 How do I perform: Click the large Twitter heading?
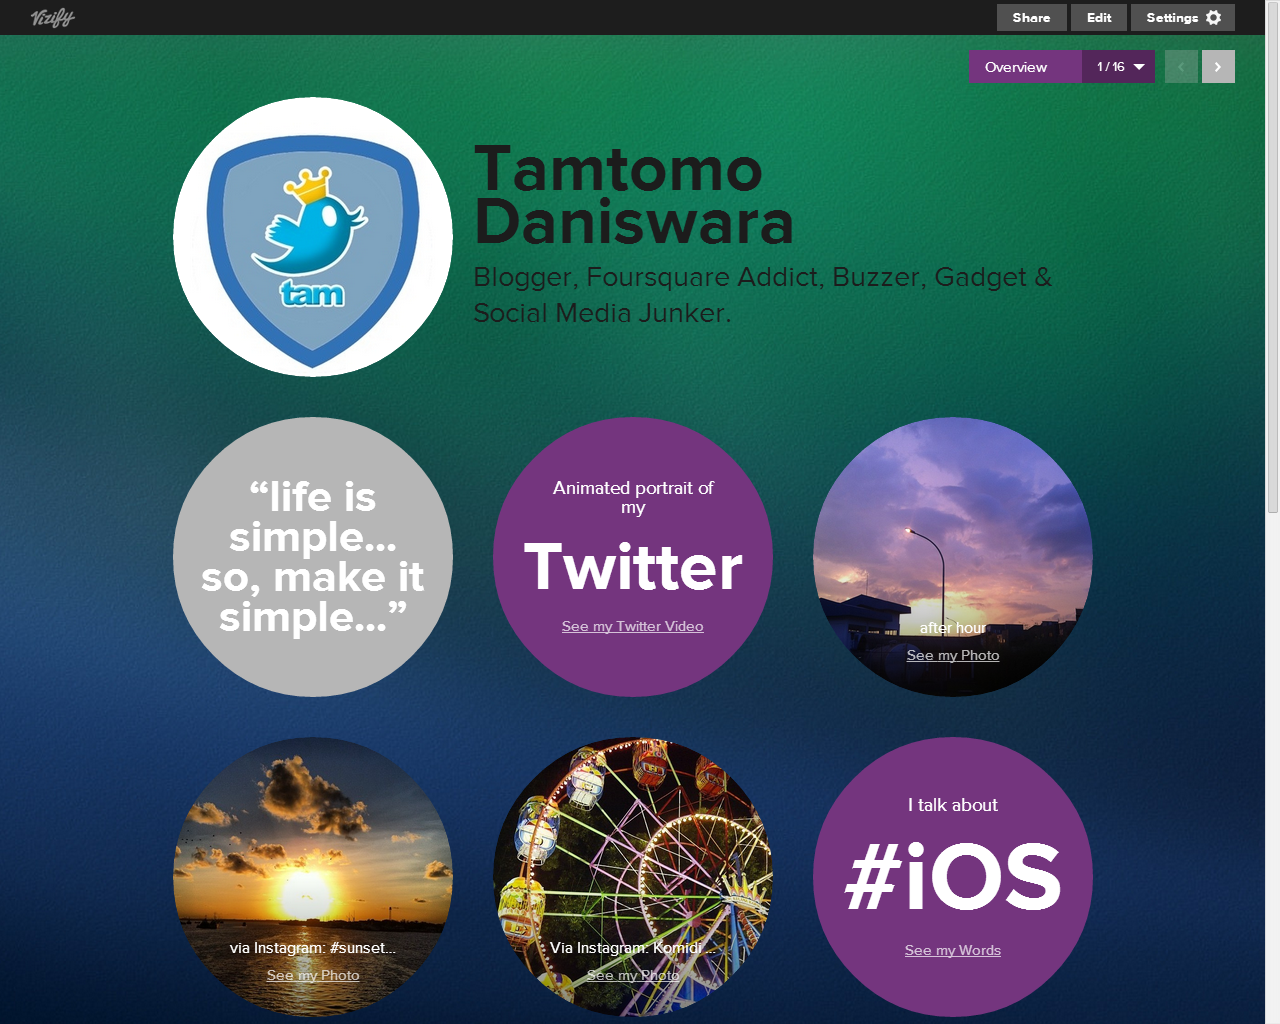[x=633, y=567]
